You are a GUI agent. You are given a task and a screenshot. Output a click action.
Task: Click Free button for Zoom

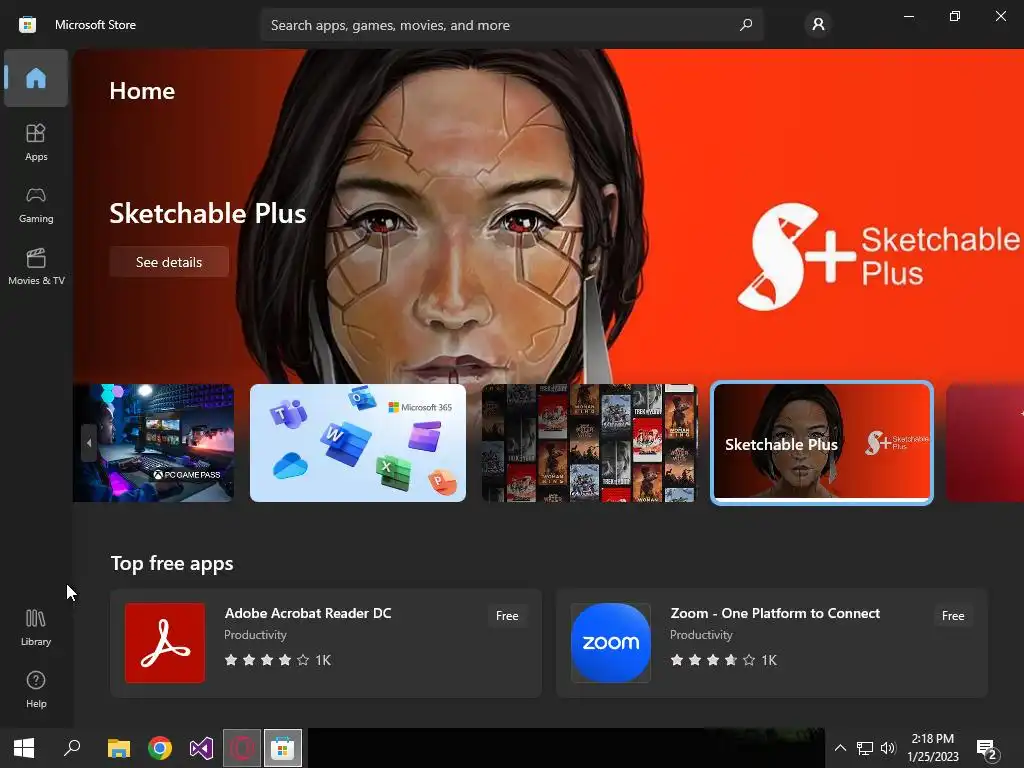point(953,616)
